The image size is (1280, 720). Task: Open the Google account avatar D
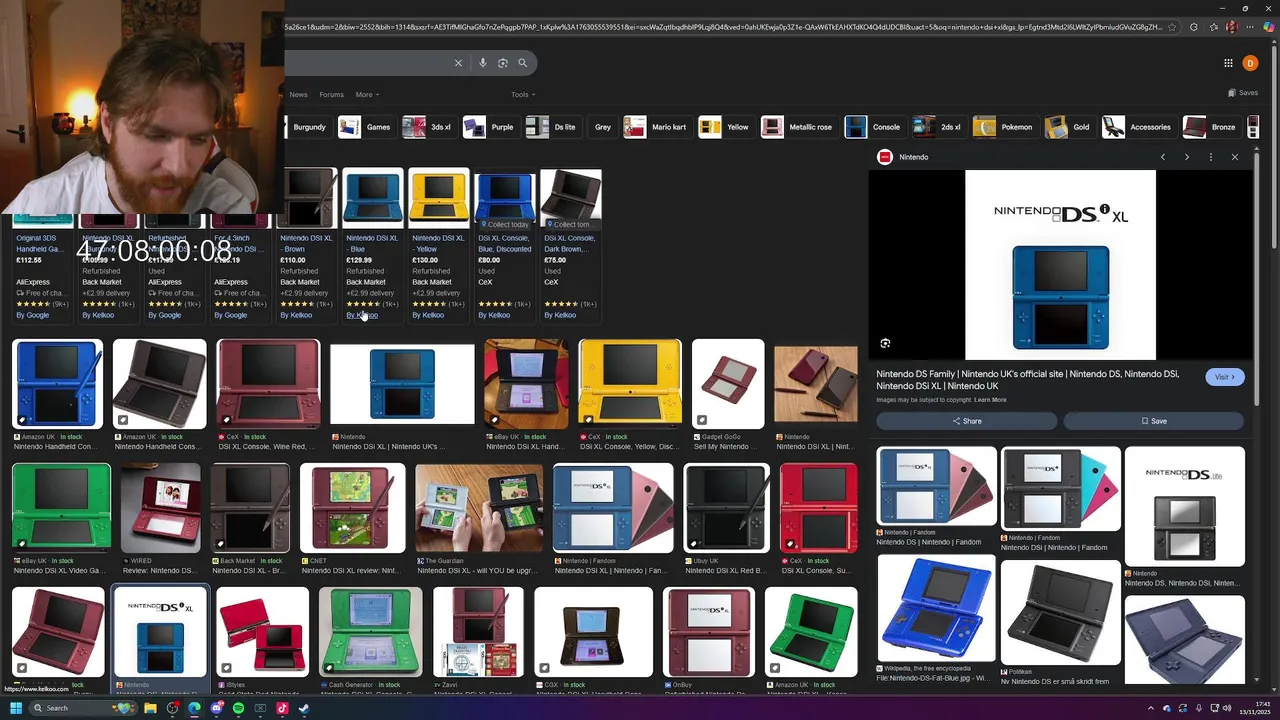1250,63
